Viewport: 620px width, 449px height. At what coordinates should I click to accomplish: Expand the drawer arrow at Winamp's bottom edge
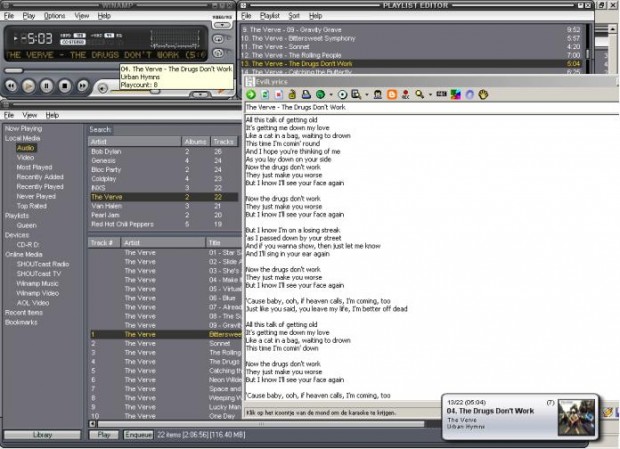[200, 95]
